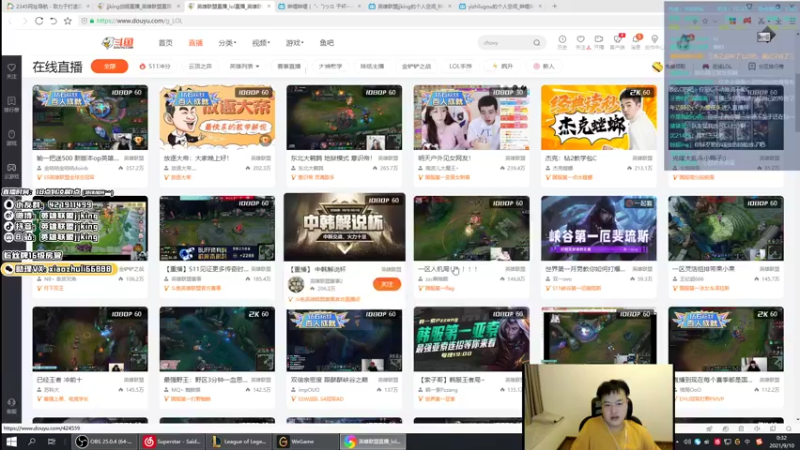Select the 新人 filter pill
The width and height of the screenshot is (800, 450).
[x=544, y=66]
